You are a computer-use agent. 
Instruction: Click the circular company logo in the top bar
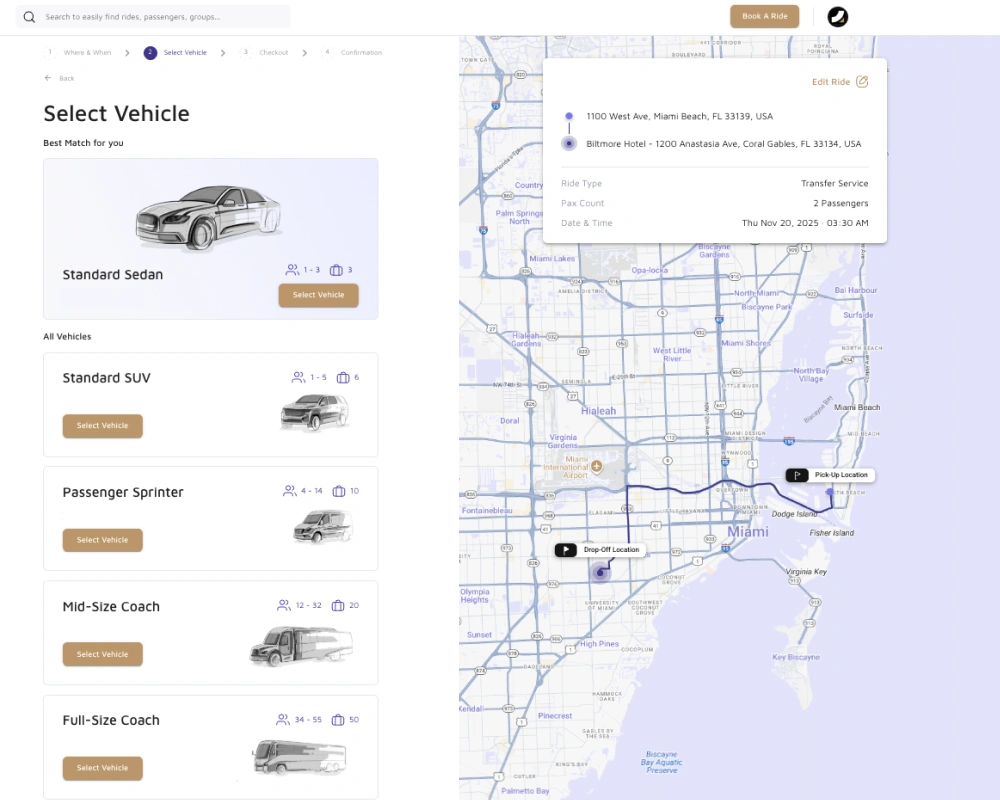pos(838,16)
